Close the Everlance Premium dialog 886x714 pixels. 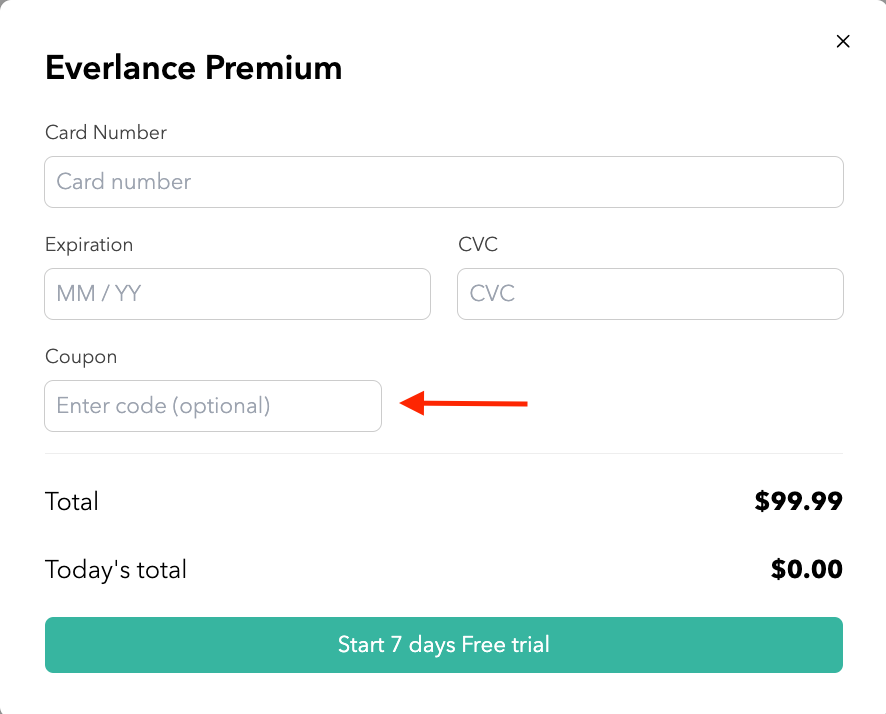pos(843,41)
